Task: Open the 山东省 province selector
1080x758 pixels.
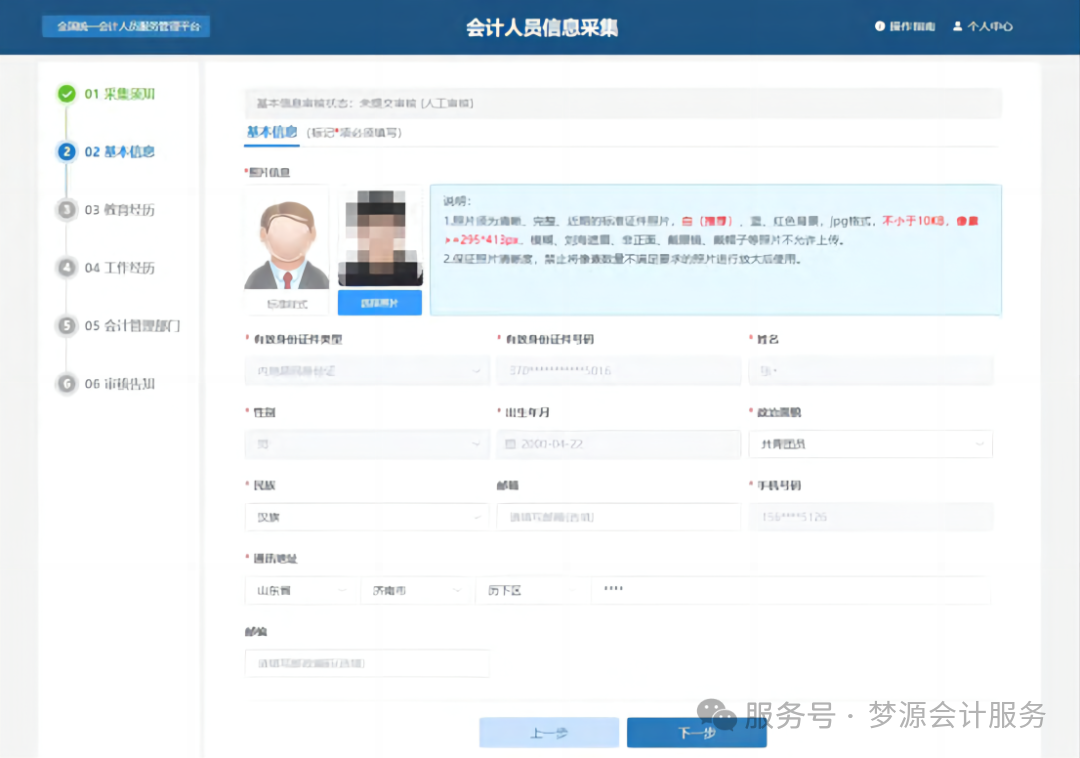Action: click(302, 590)
